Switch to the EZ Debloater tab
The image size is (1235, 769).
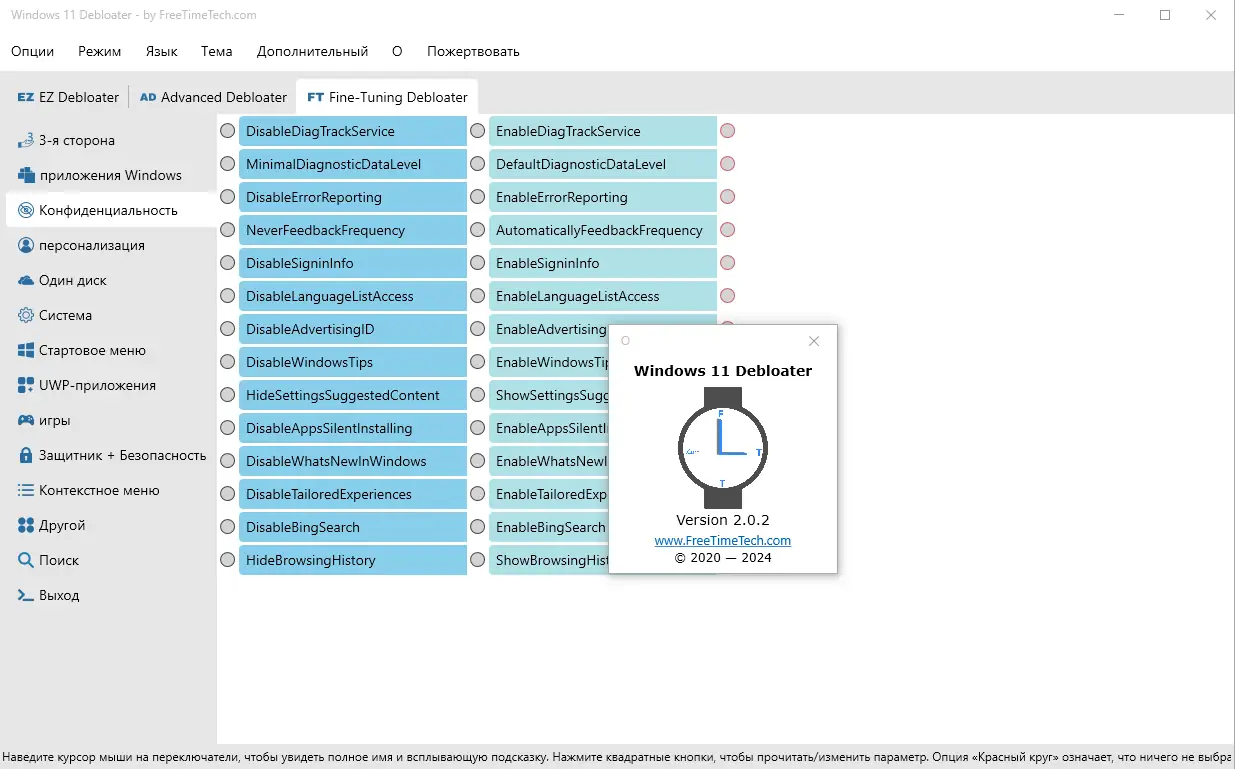point(68,97)
